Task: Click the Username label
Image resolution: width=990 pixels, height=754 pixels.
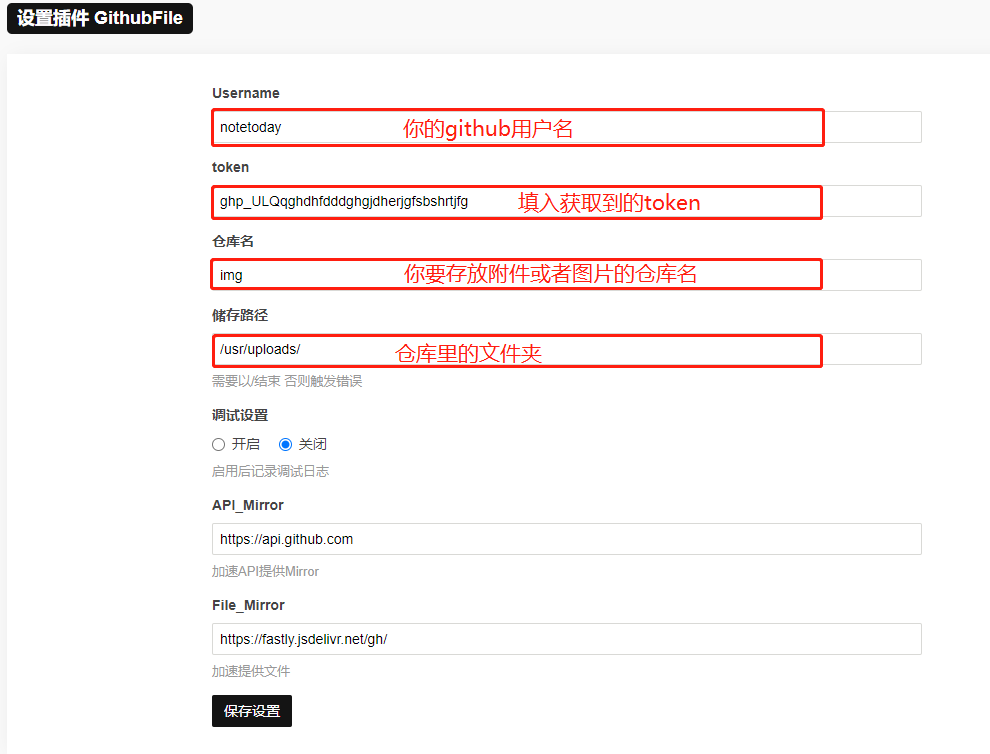Action: click(246, 93)
